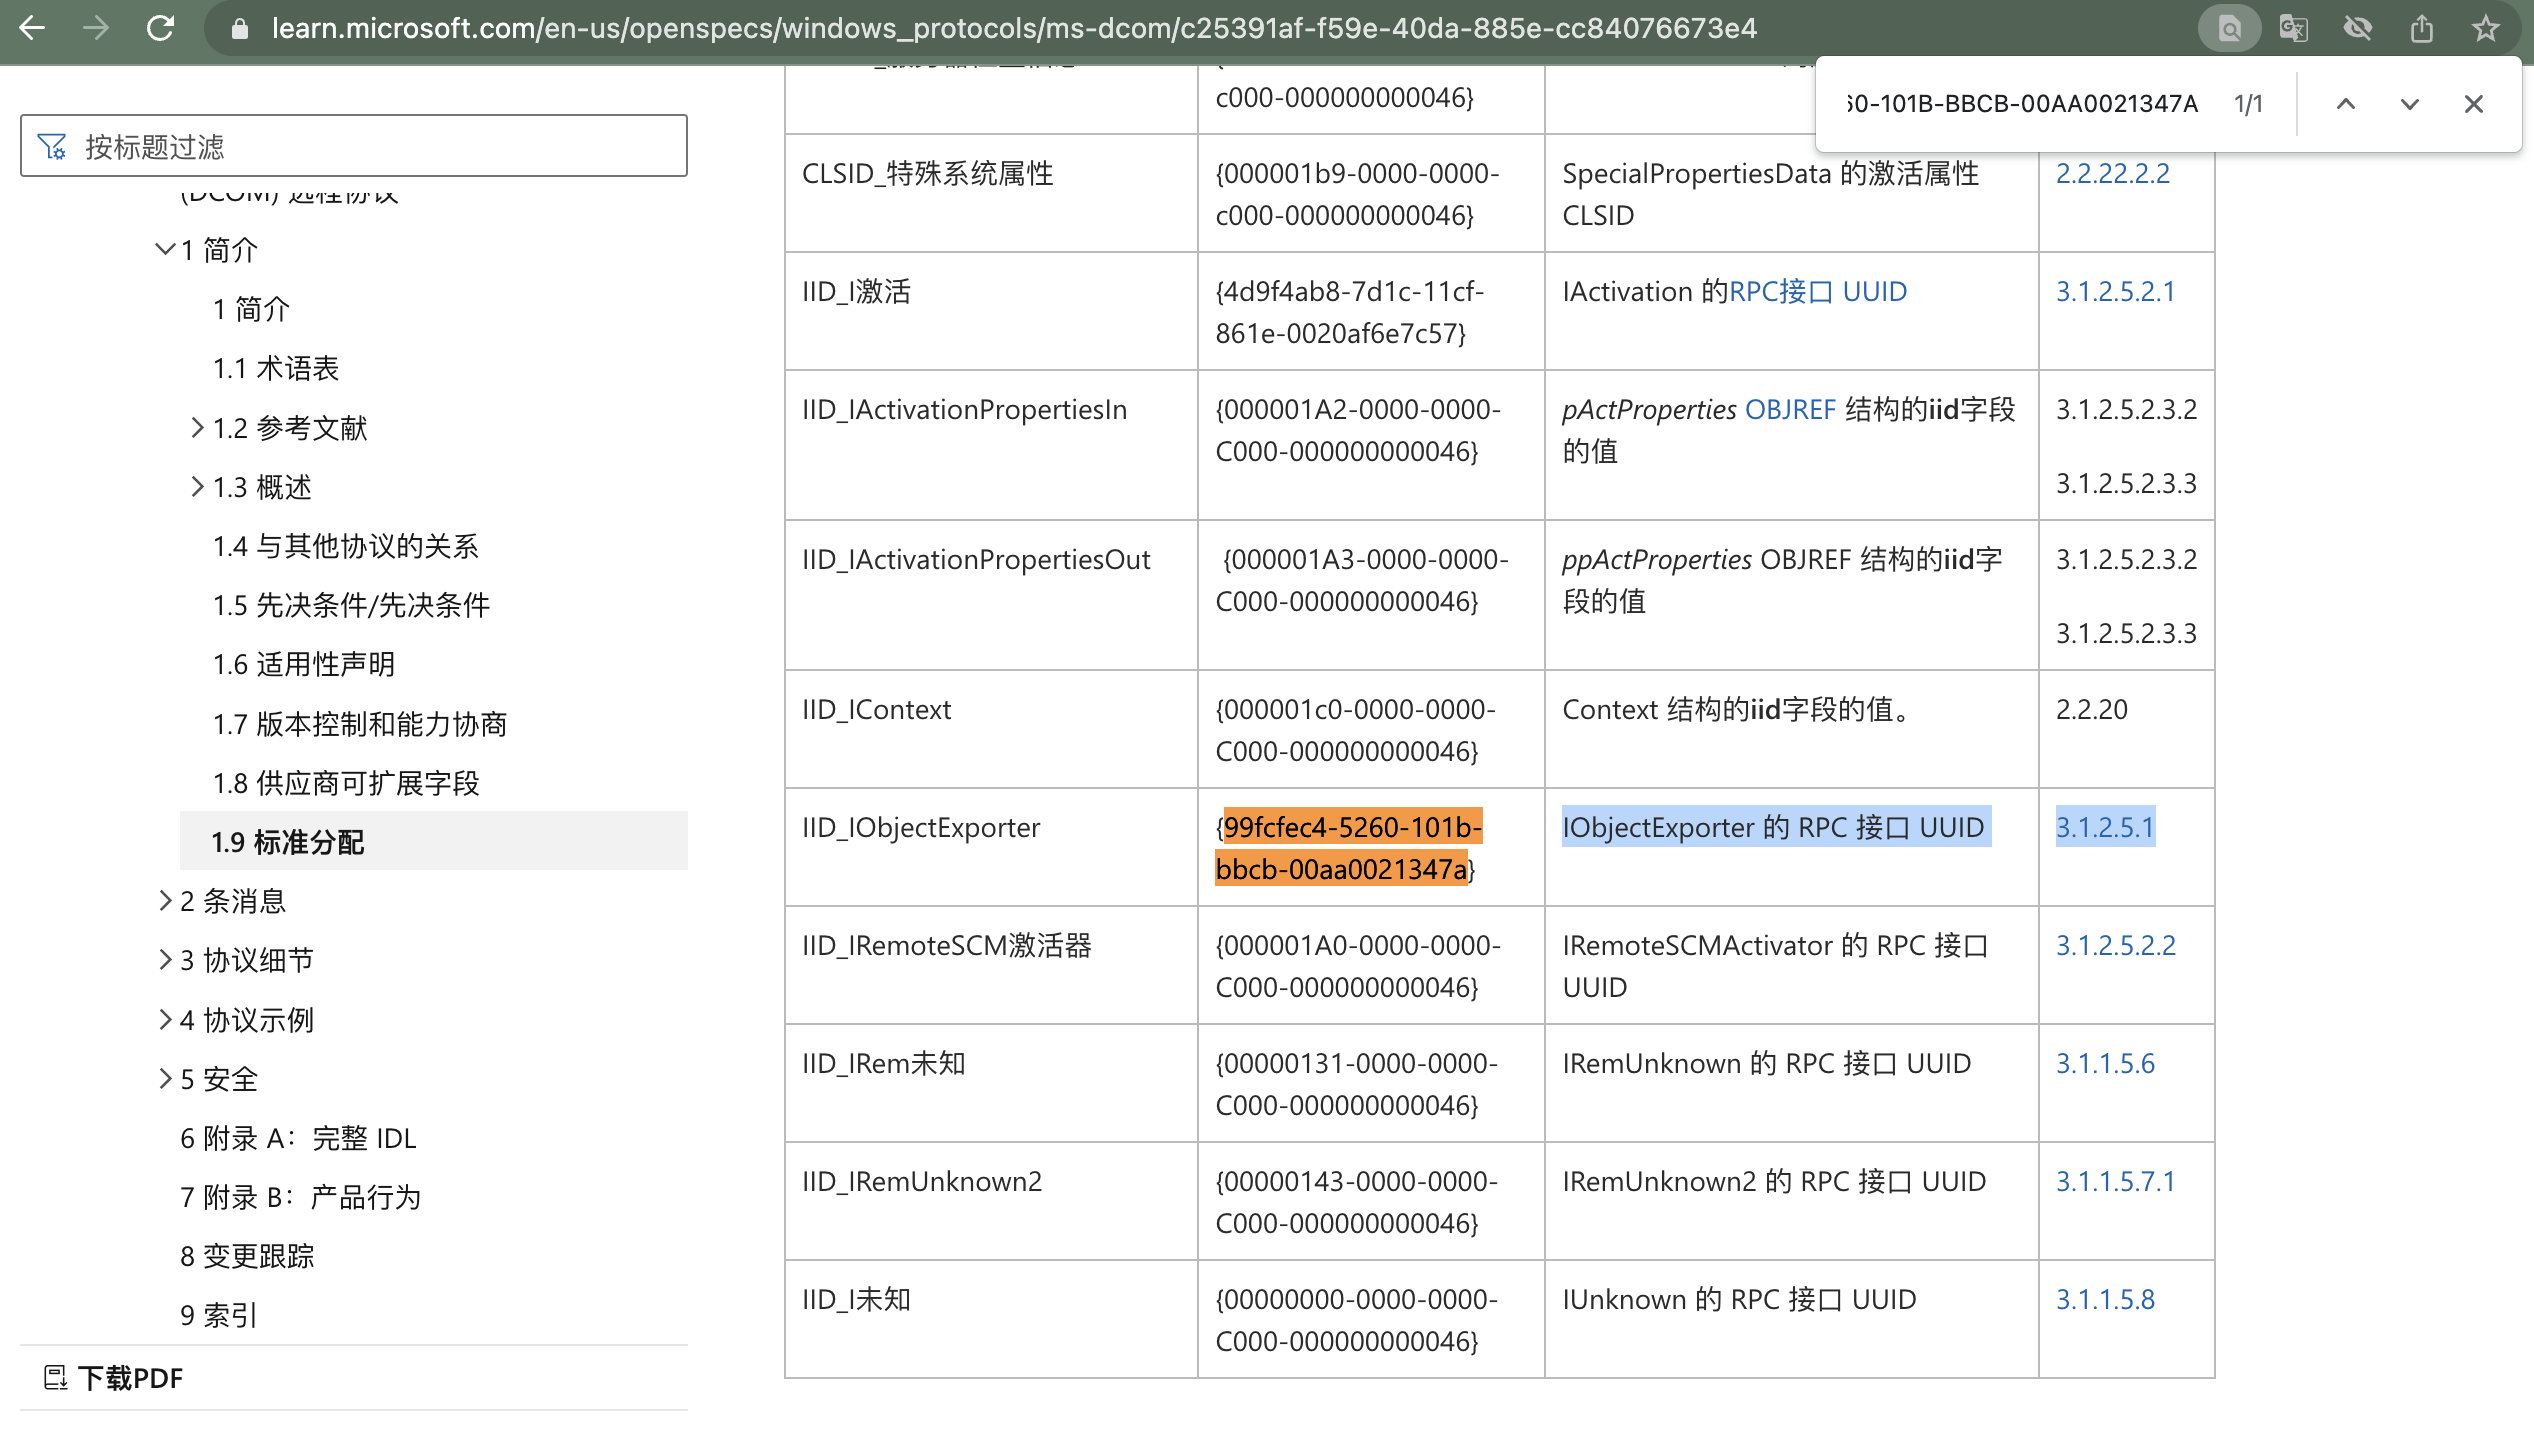
Task: Collapse the 1 简介 section chevron
Action: tap(165, 249)
